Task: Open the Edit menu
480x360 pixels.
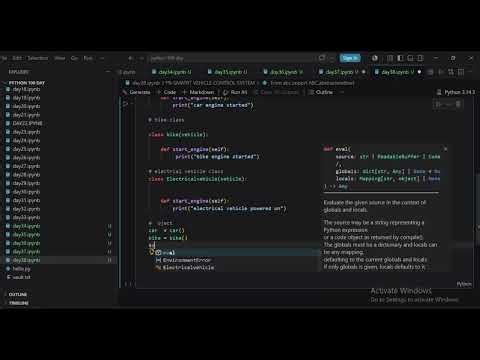Action: (17, 58)
